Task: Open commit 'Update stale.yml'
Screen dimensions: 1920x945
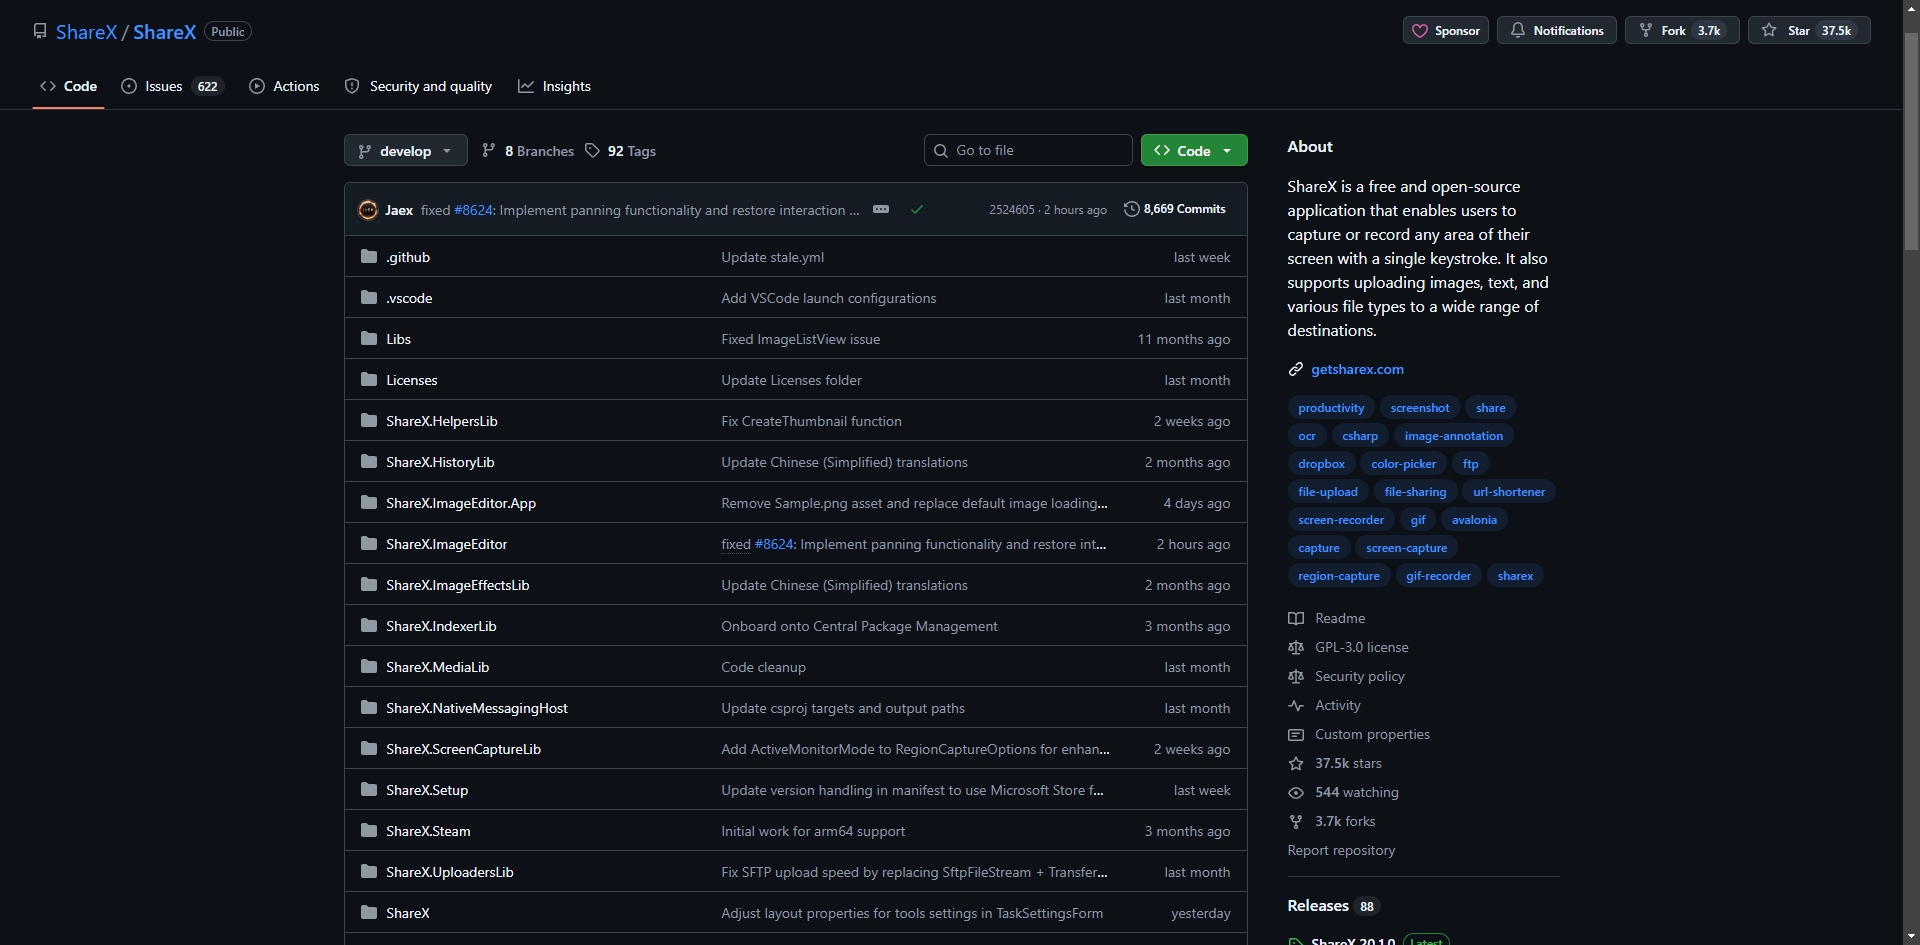Action: (773, 257)
